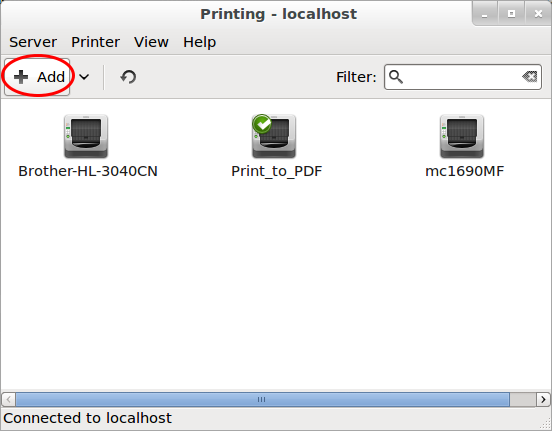This screenshot has width=552, height=431.
Task: Click the mc1690MF label
Action: pyautogui.click(x=464, y=171)
